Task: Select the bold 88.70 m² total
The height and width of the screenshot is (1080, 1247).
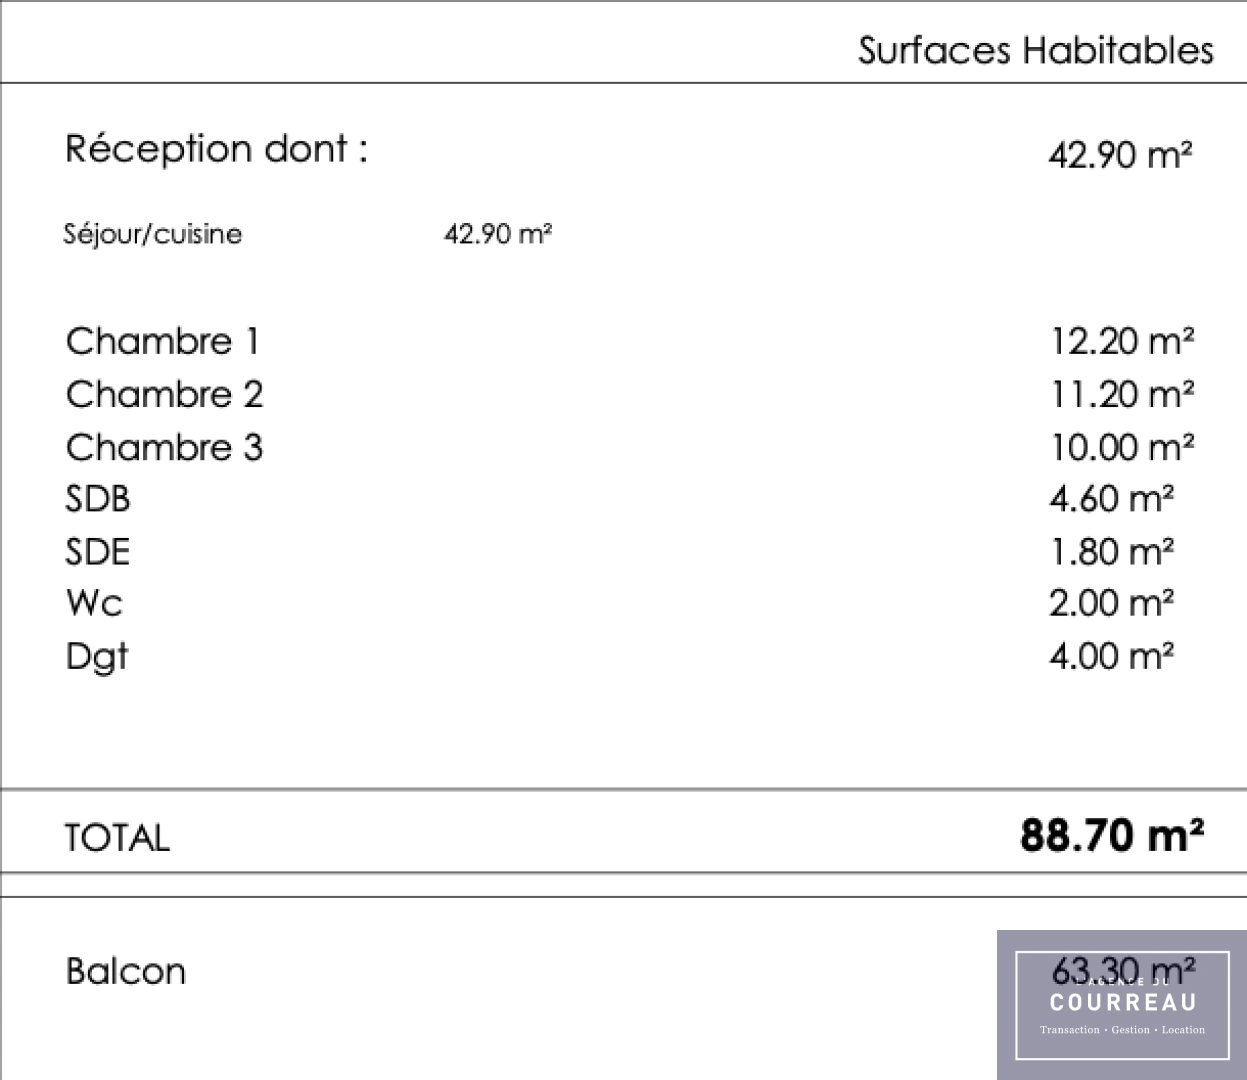Action: coord(1111,834)
